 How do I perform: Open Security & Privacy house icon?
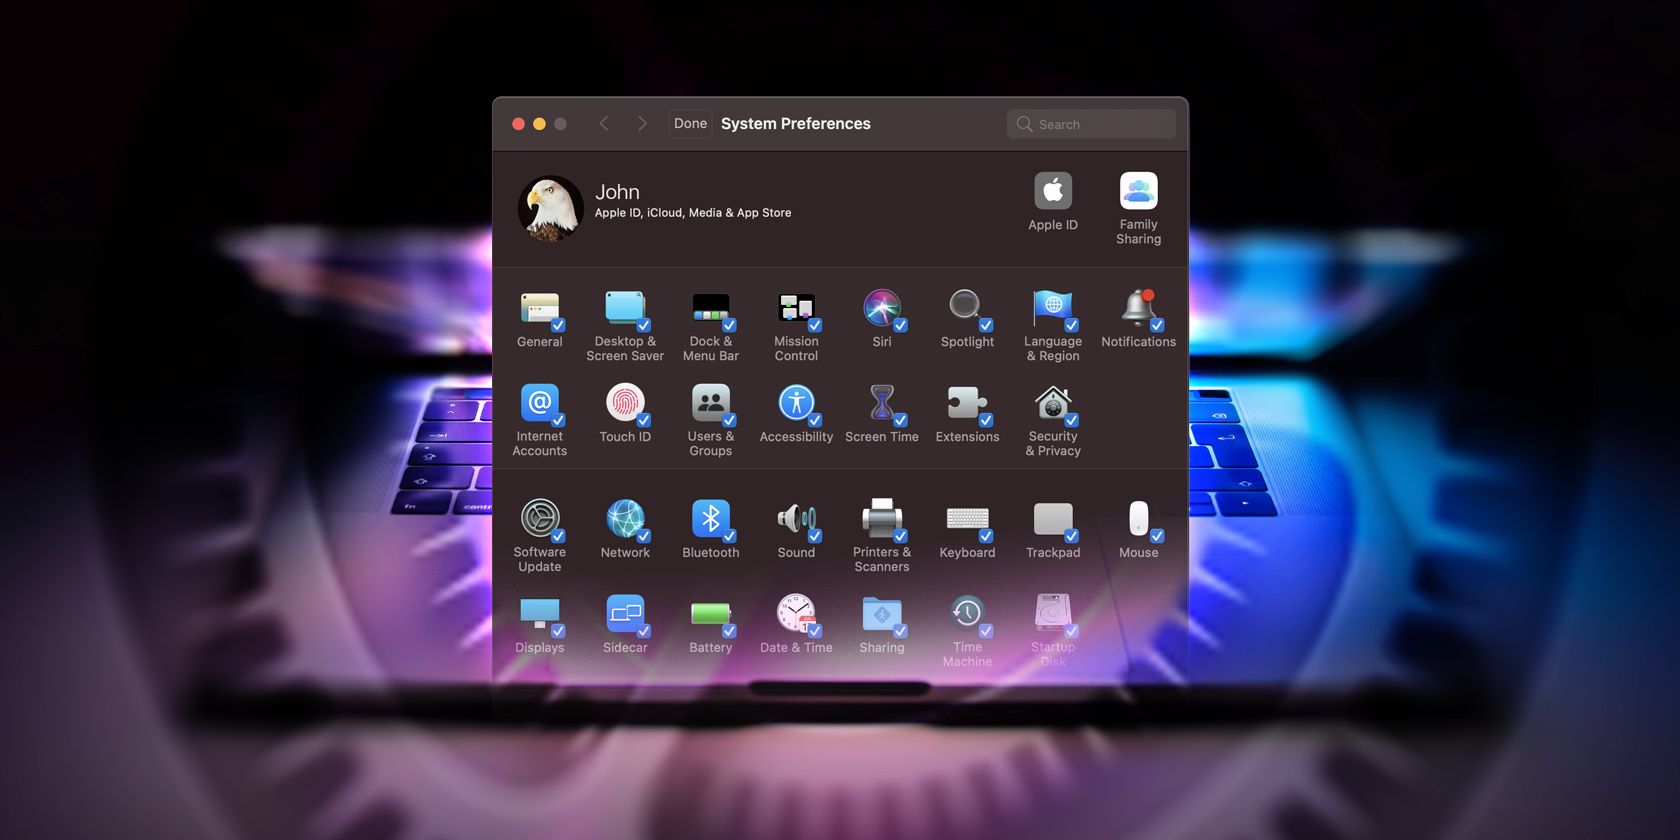pos(1053,403)
